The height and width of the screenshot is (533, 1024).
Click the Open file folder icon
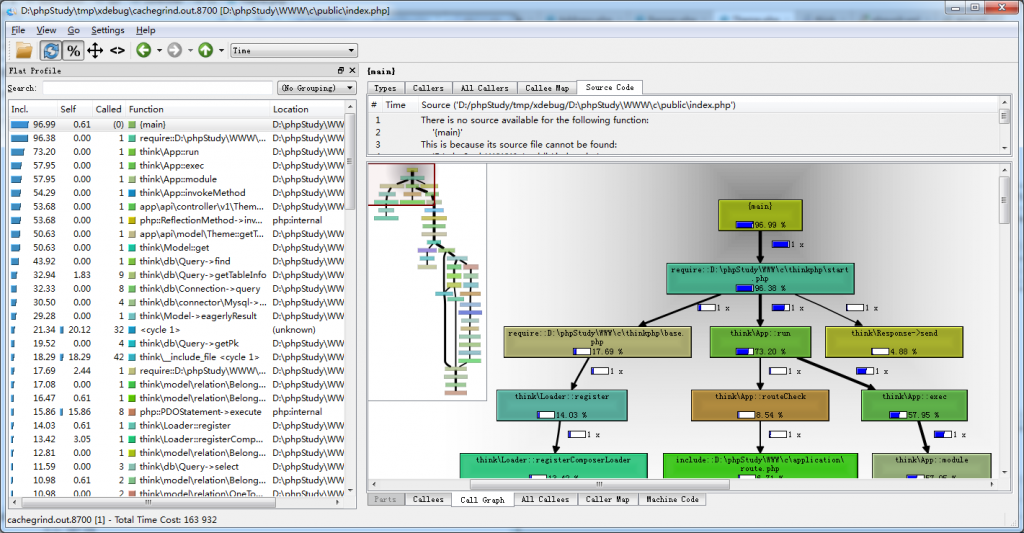23,50
